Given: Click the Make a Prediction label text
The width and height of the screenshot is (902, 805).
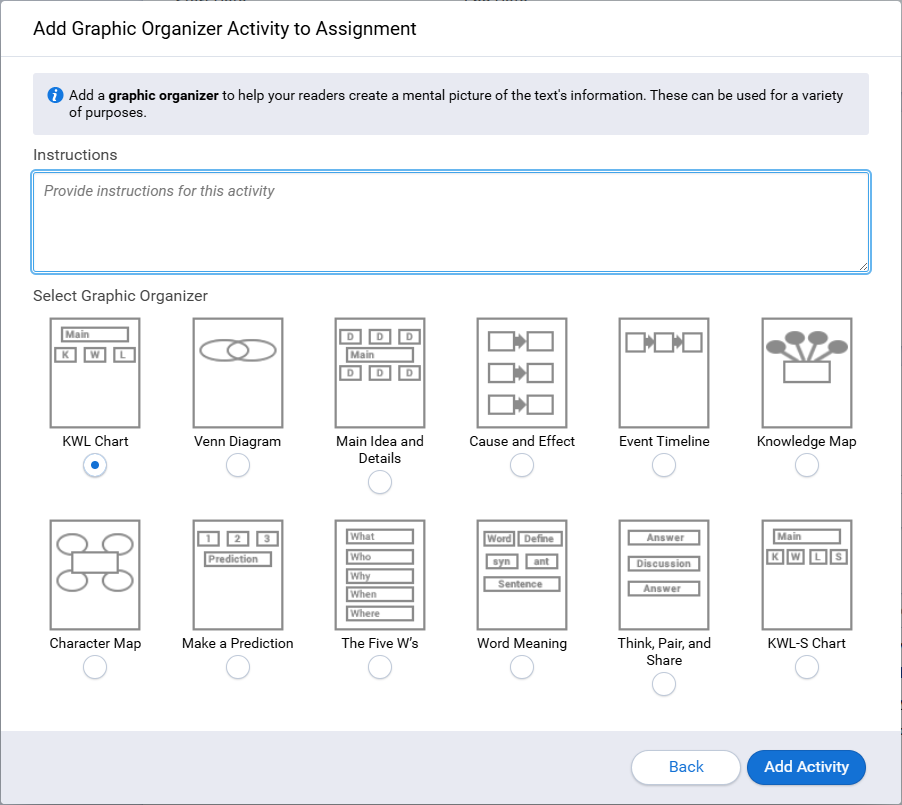Looking at the screenshot, I should [238, 643].
